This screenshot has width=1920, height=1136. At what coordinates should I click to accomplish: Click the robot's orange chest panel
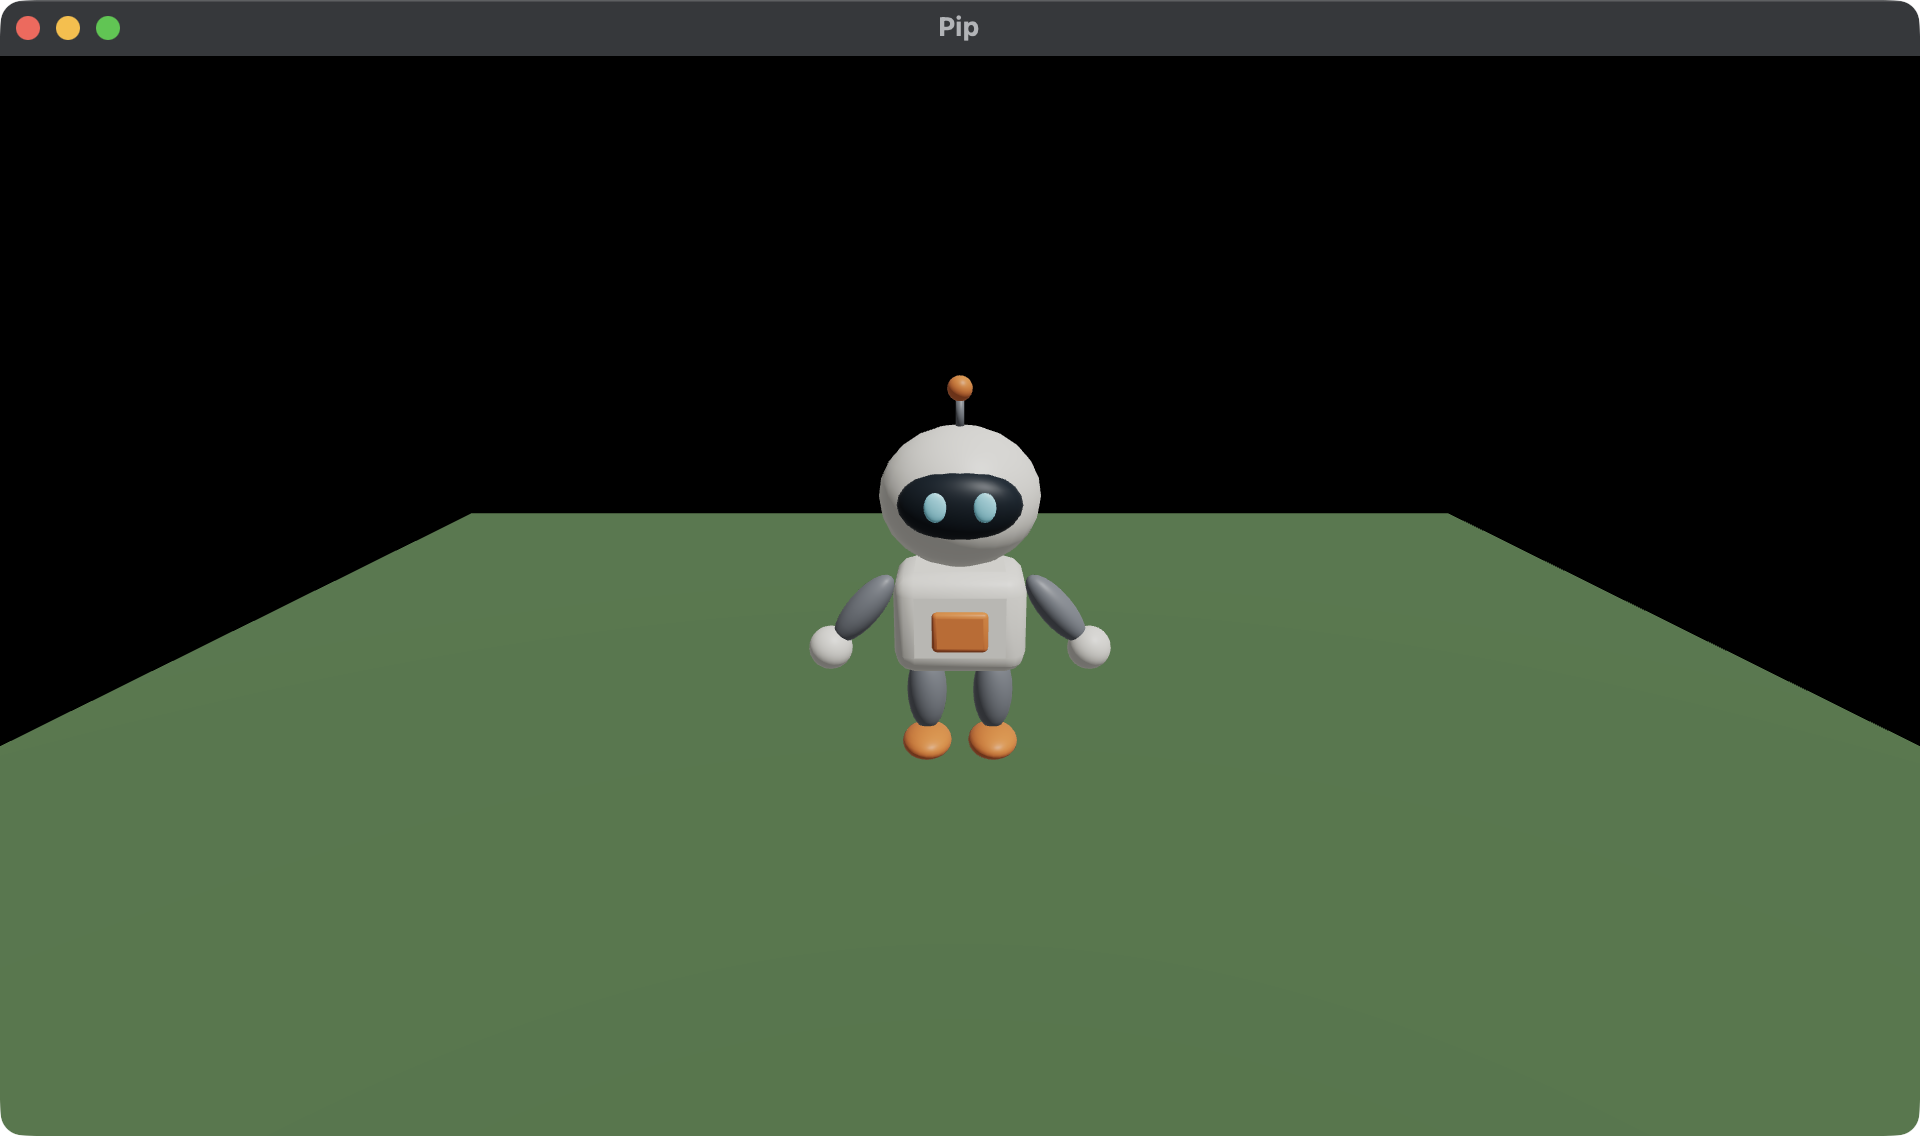[960, 632]
